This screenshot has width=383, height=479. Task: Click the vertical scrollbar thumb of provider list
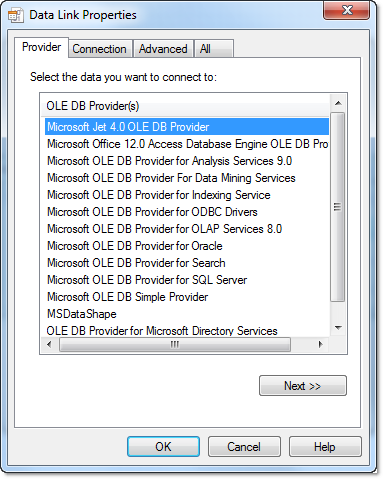point(338,207)
